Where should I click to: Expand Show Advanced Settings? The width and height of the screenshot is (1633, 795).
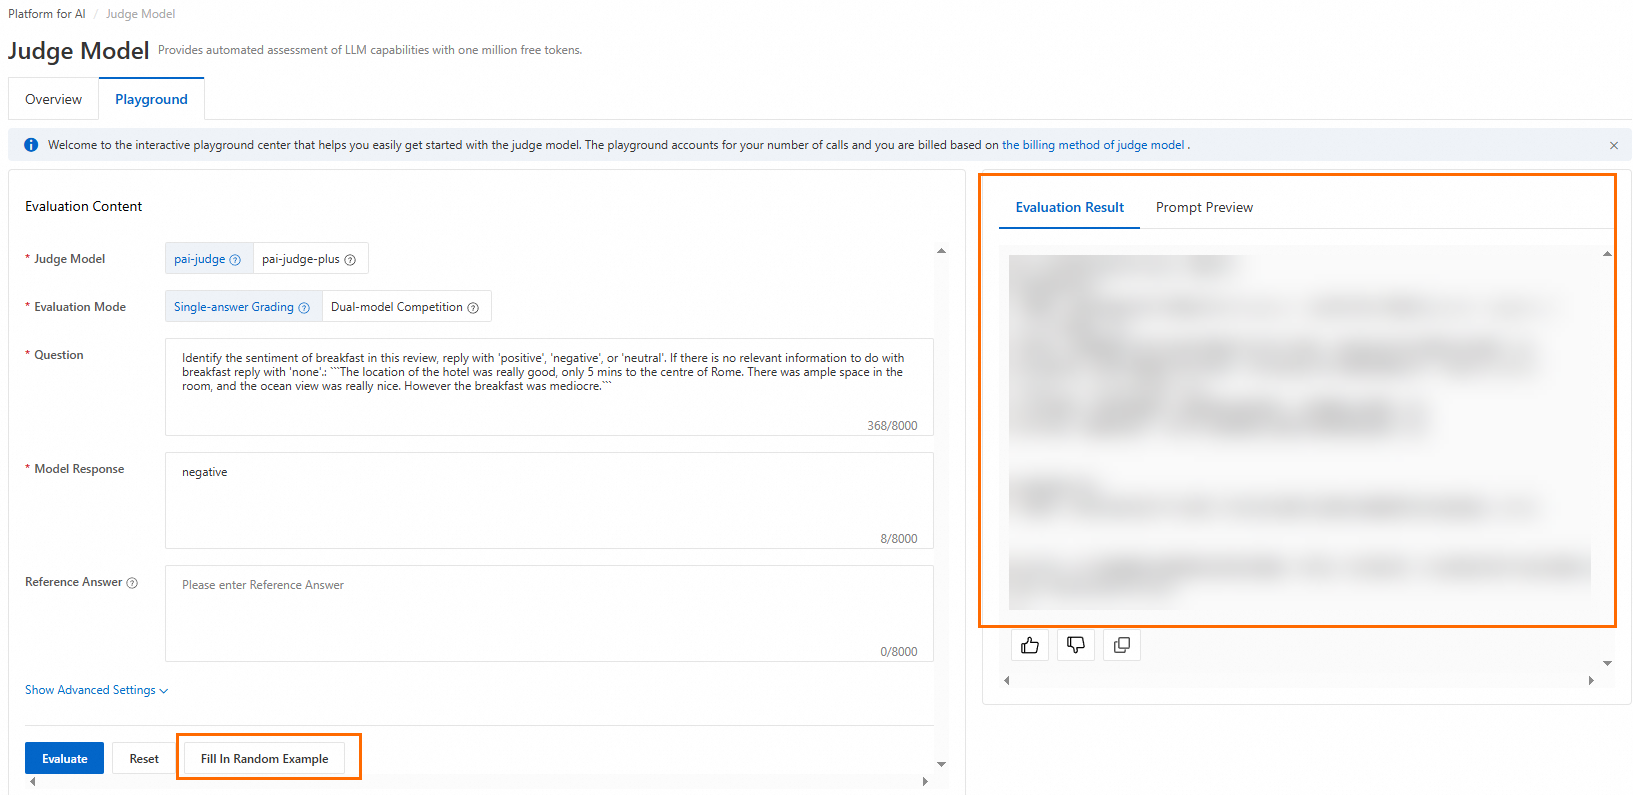97,690
